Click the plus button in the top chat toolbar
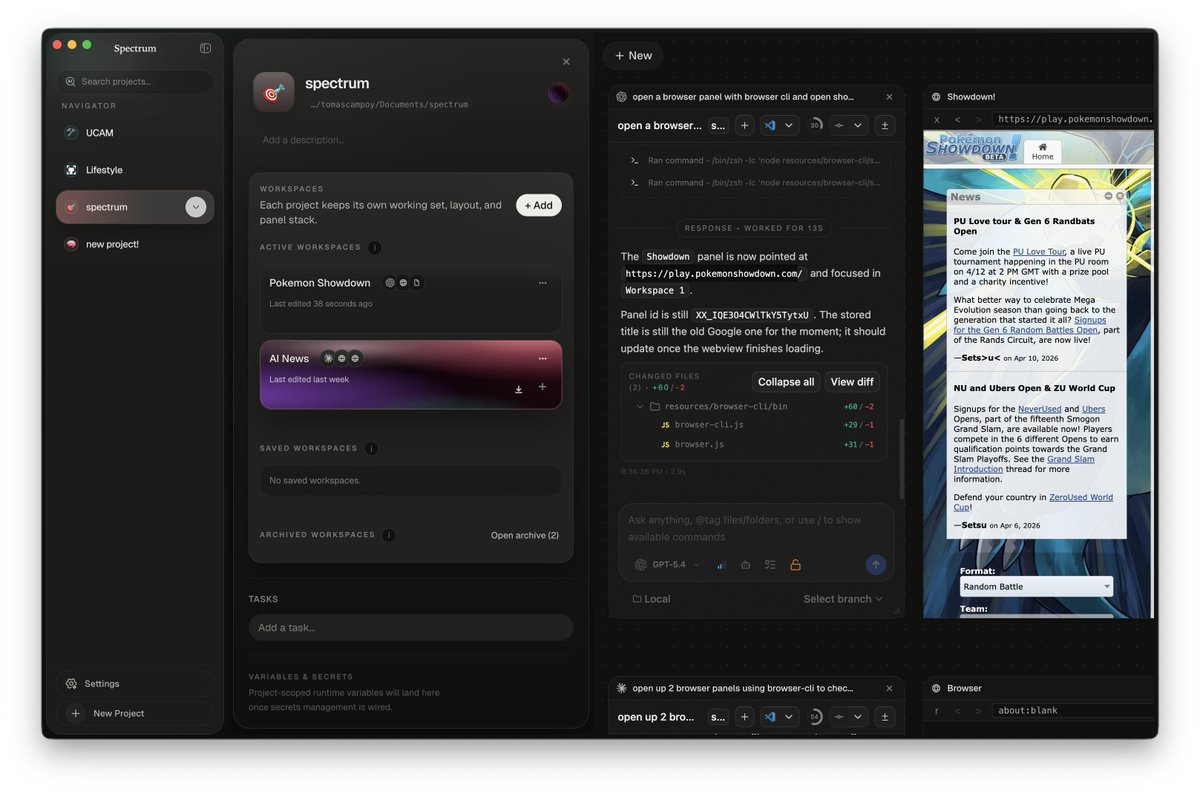Viewport: 1200px width, 794px height. (x=744, y=126)
